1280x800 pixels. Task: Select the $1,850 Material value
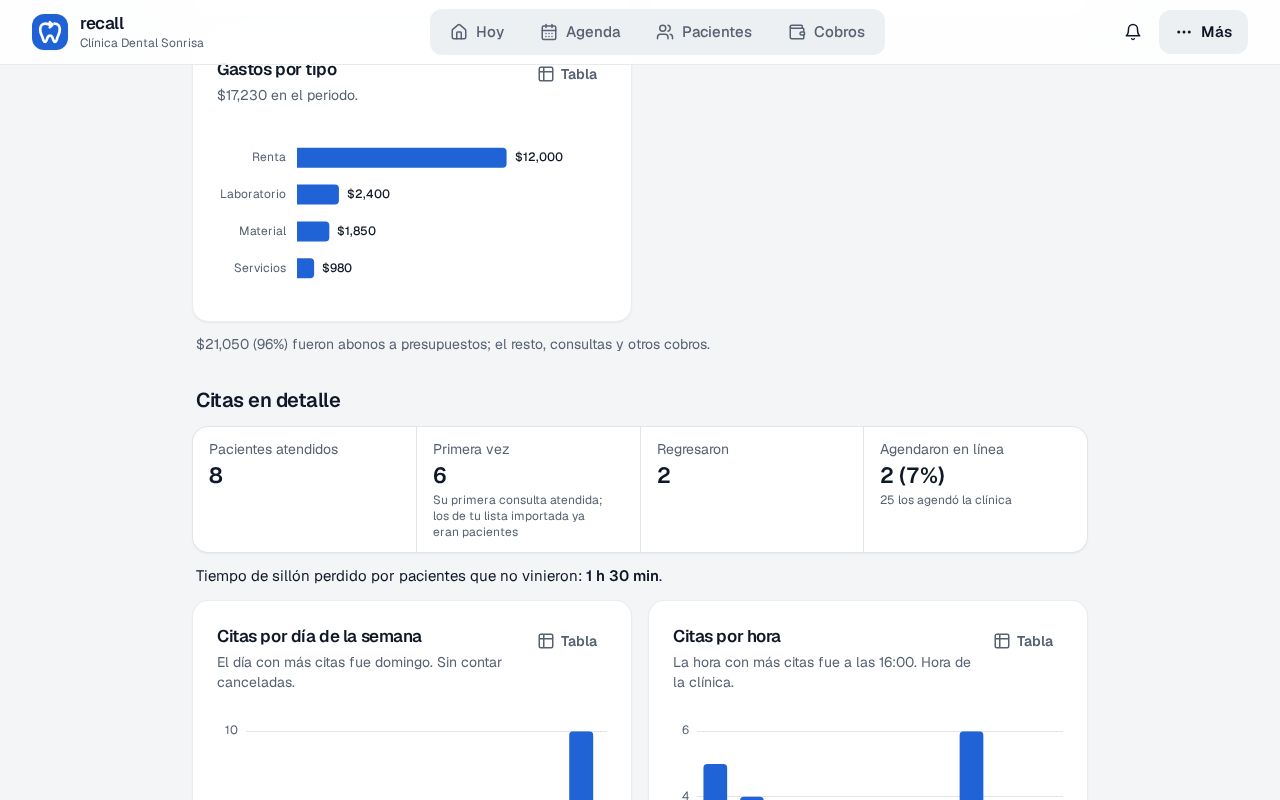(x=357, y=231)
